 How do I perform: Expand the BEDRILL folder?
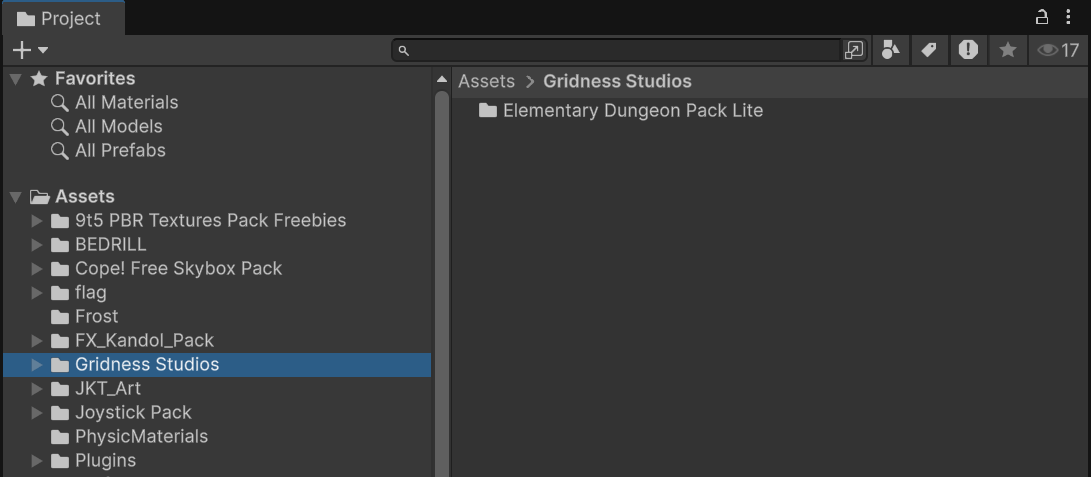[37, 245]
